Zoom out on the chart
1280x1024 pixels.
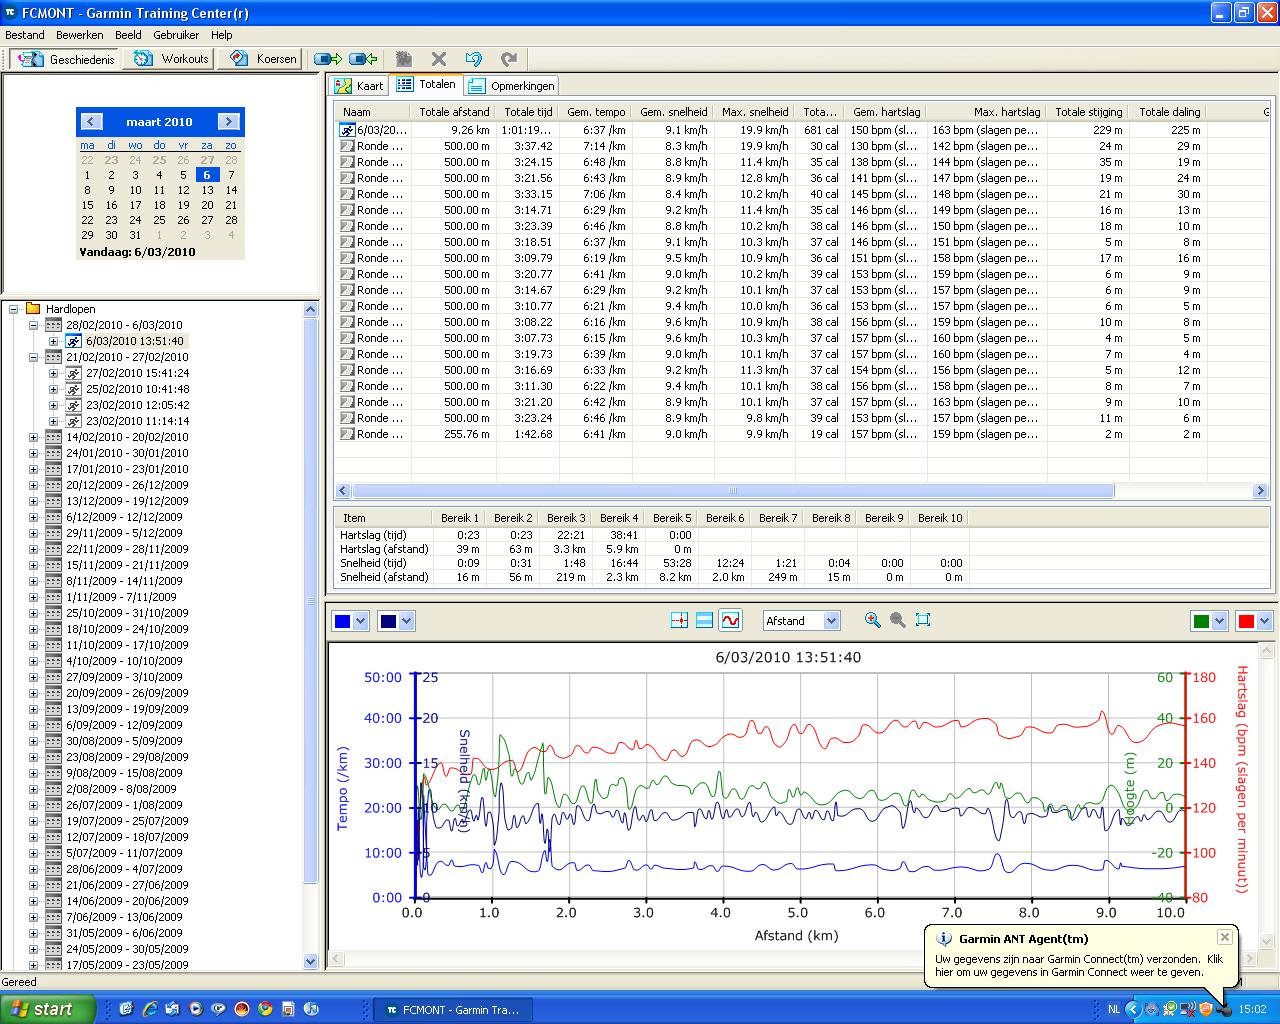pos(898,620)
